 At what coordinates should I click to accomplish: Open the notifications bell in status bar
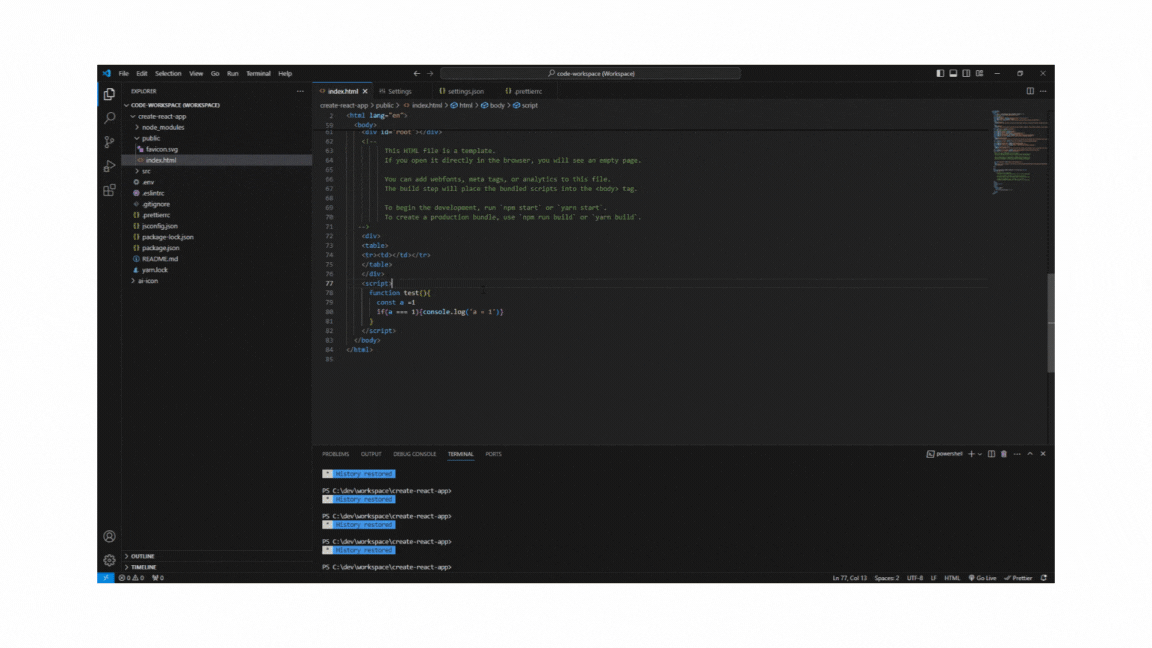[1044, 578]
